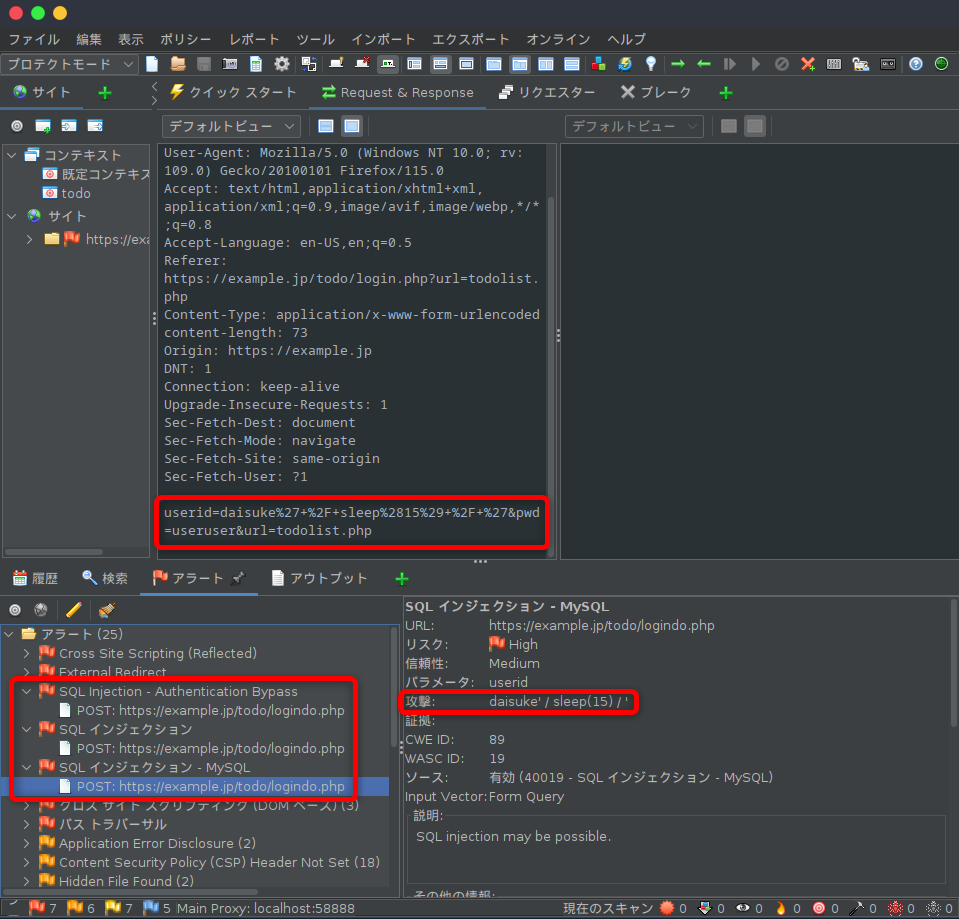
Task: Click the pencil edit alert icon
Action: click(73, 610)
